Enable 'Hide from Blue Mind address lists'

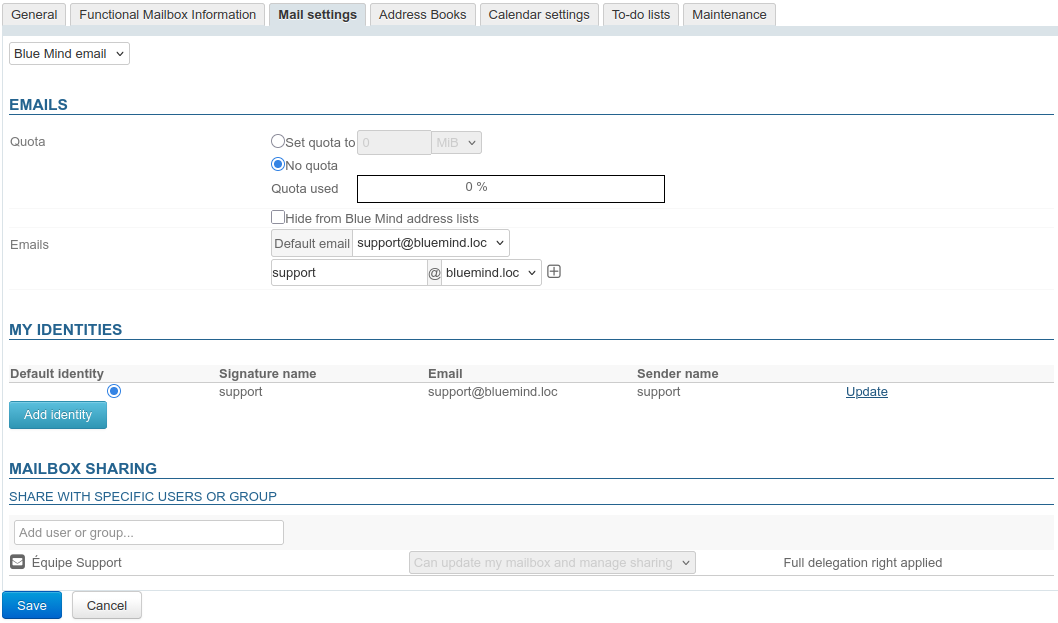click(x=278, y=217)
